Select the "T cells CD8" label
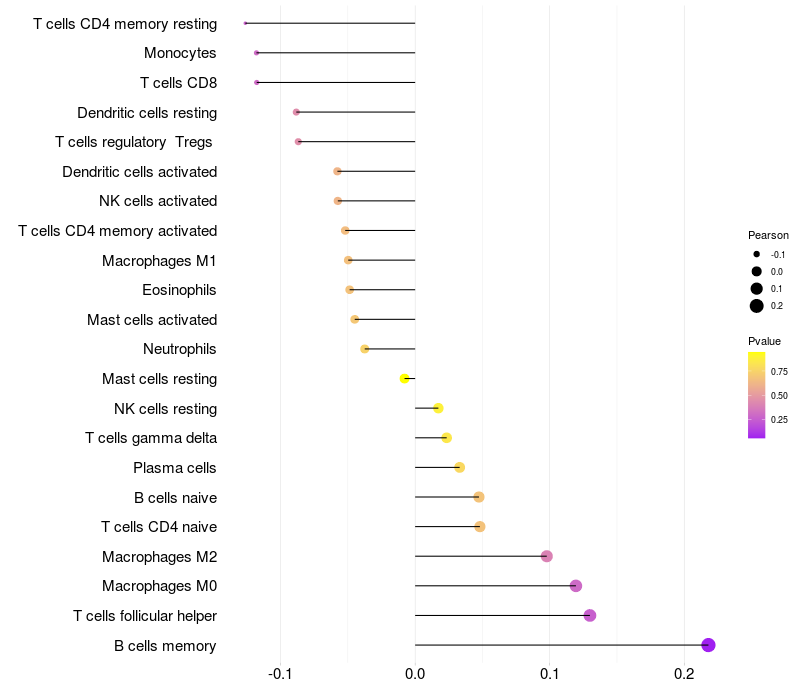 coord(179,82)
